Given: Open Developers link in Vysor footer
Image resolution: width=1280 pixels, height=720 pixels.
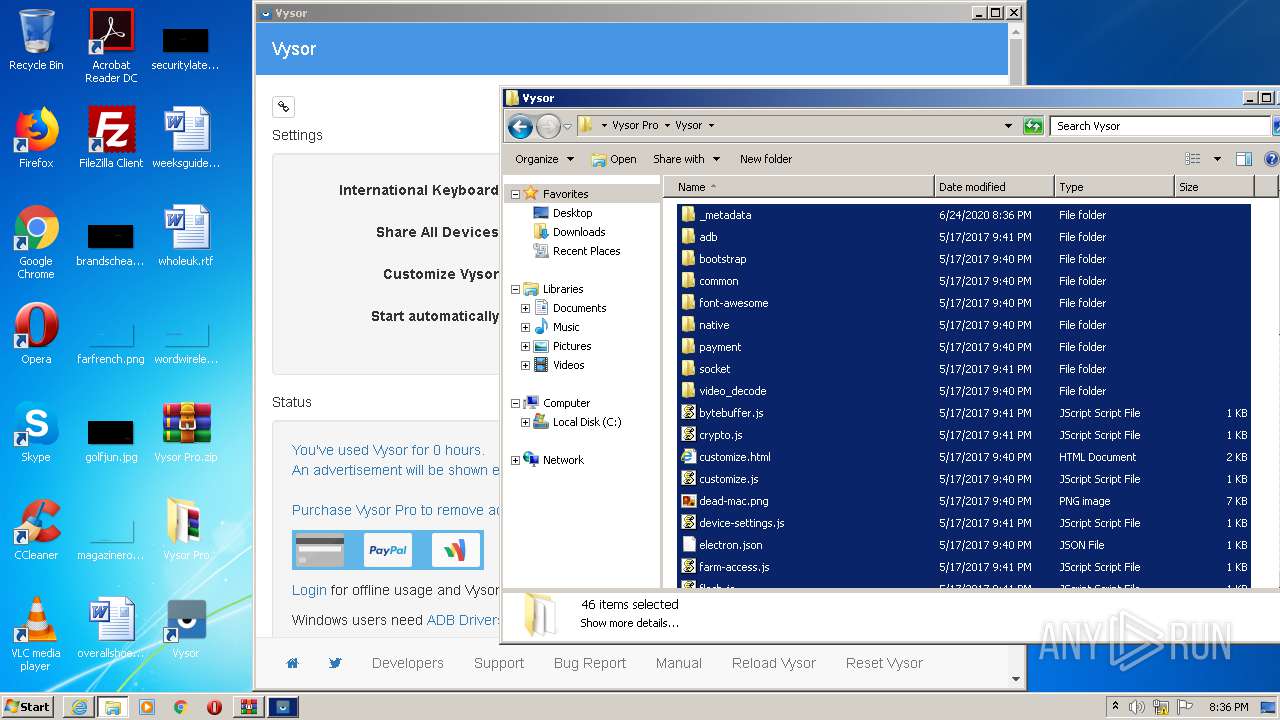Looking at the screenshot, I should click(x=407, y=663).
